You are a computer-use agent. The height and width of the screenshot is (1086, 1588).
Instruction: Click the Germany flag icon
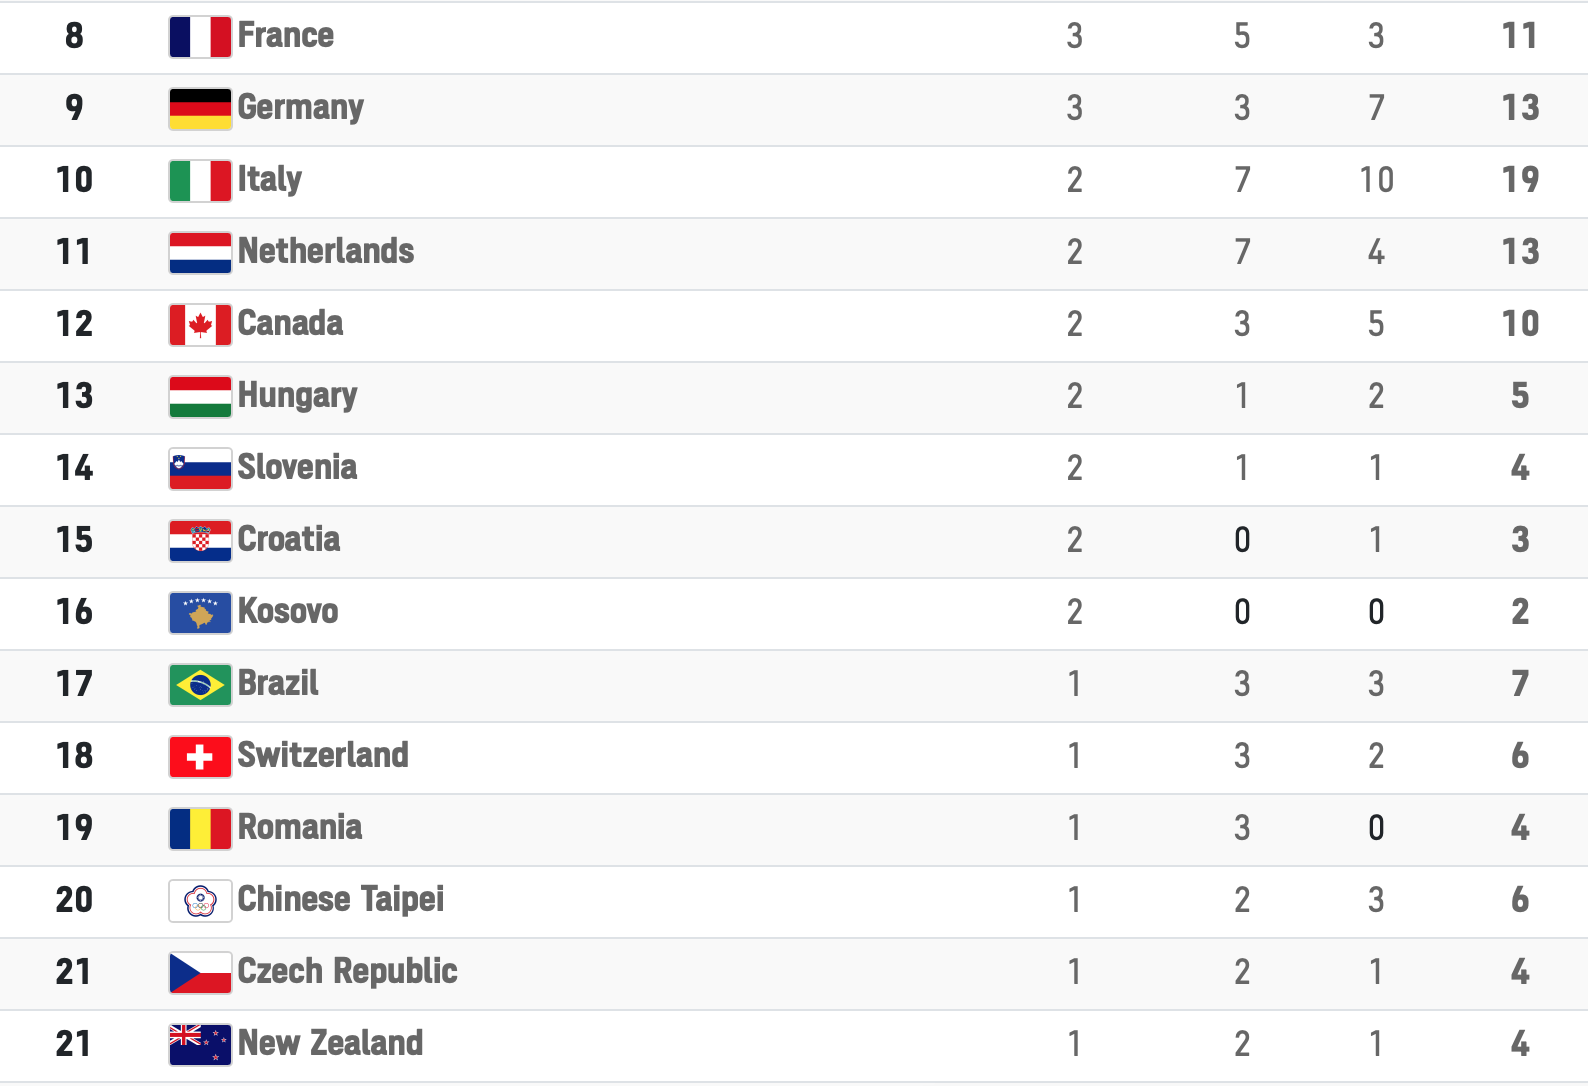[x=200, y=109]
